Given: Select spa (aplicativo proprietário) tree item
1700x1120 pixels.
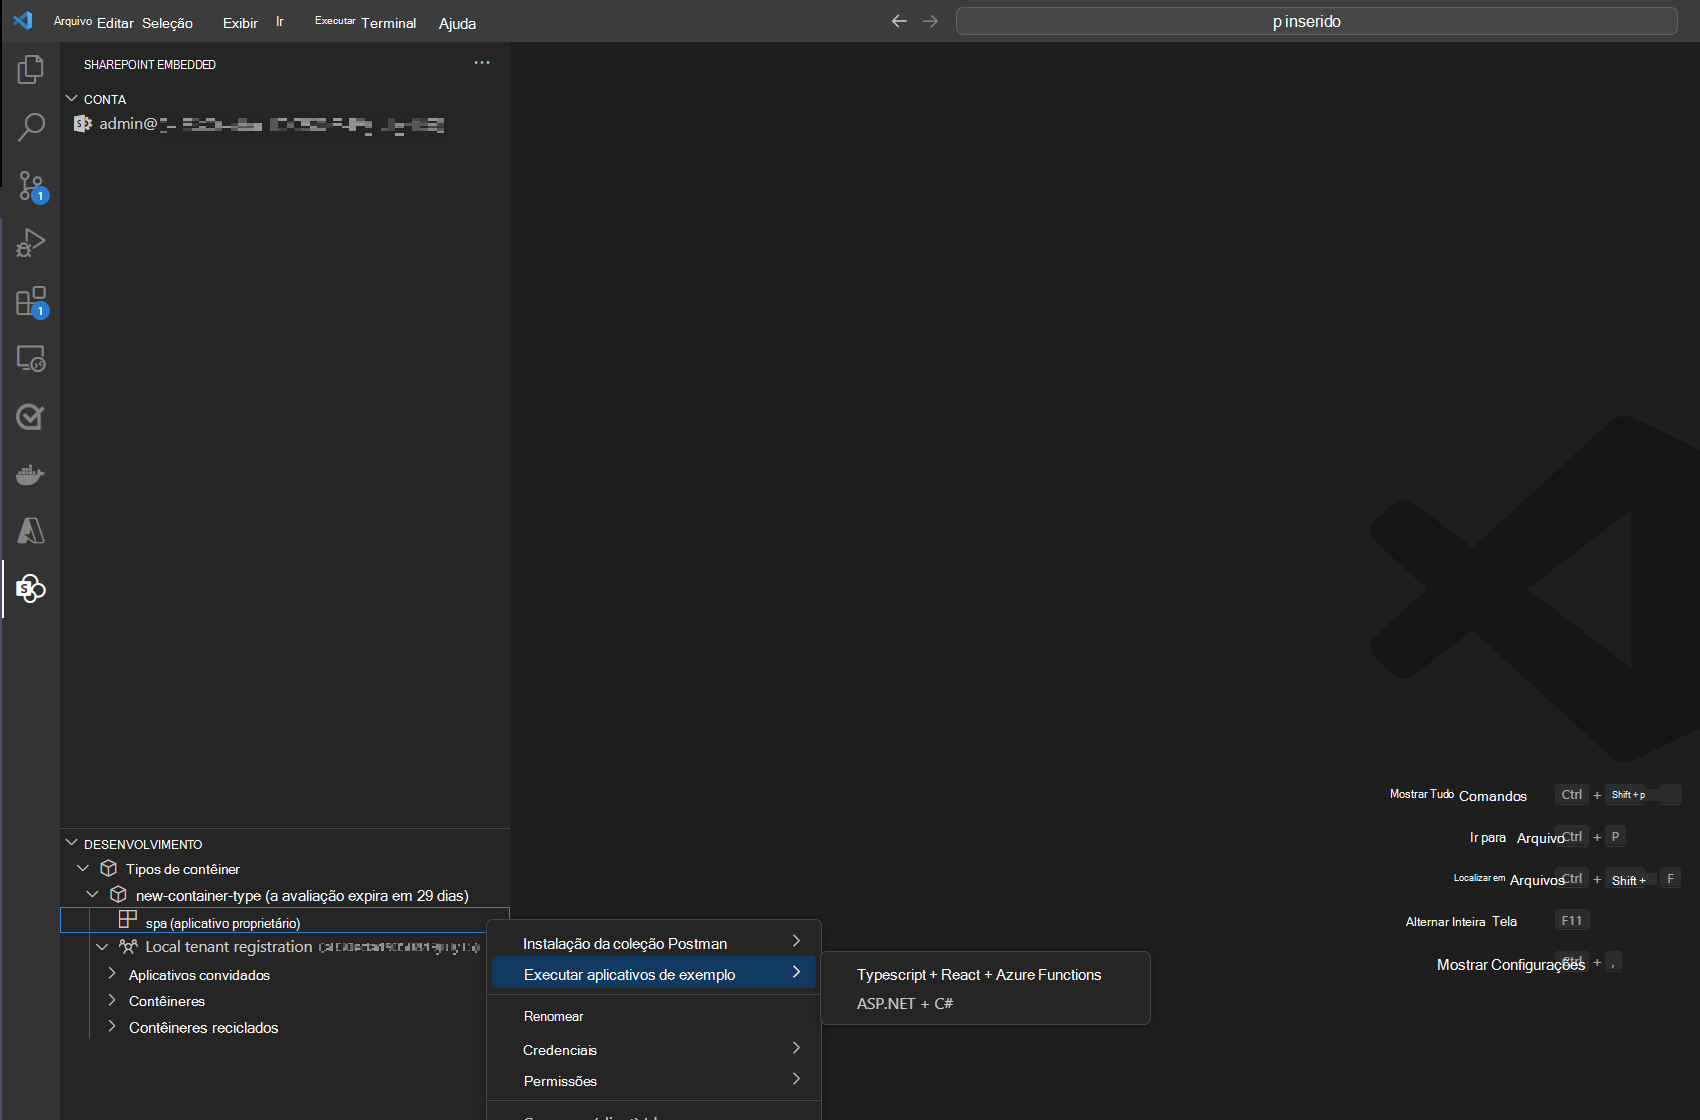Looking at the screenshot, I should coord(285,920).
